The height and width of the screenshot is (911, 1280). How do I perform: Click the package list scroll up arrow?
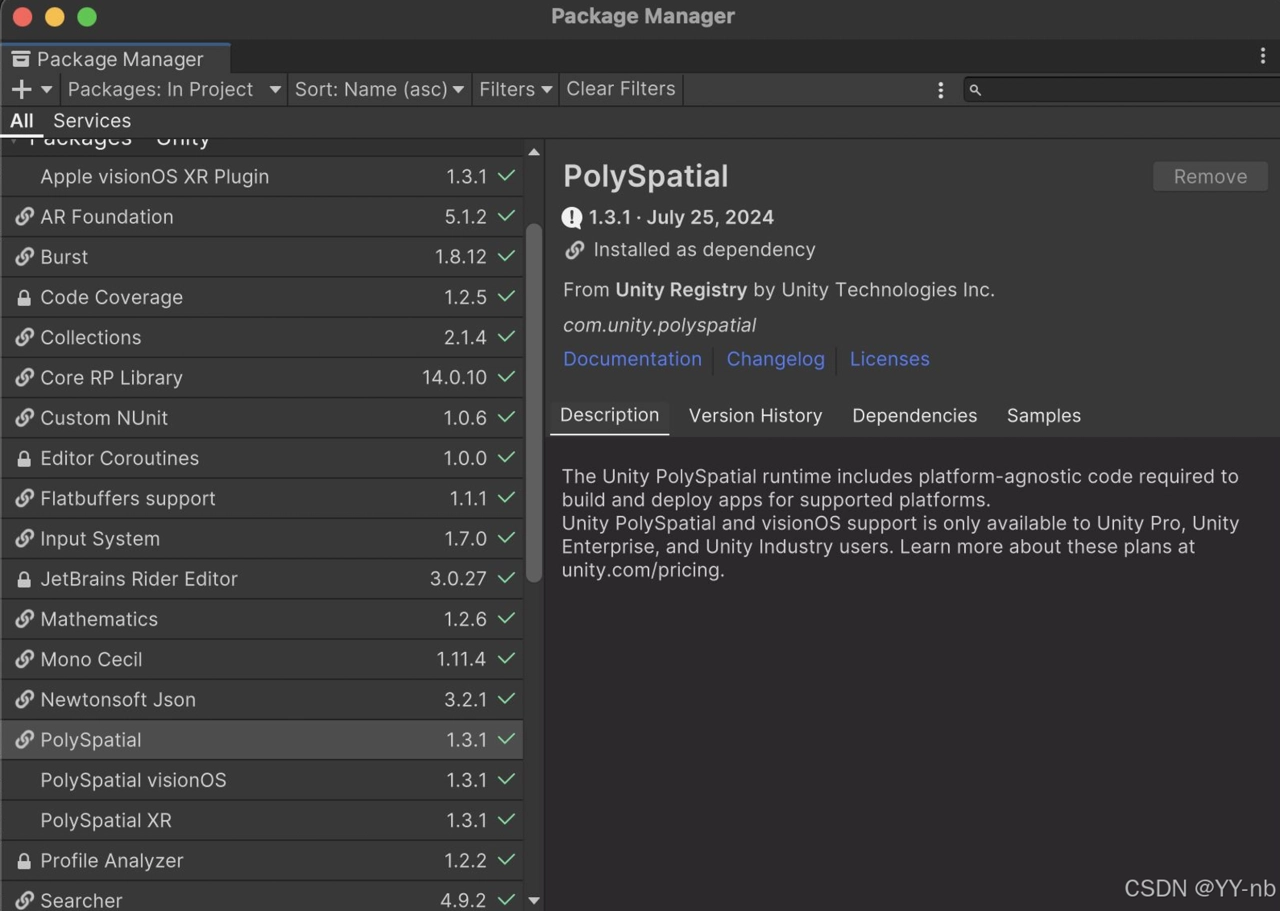click(x=534, y=152)
